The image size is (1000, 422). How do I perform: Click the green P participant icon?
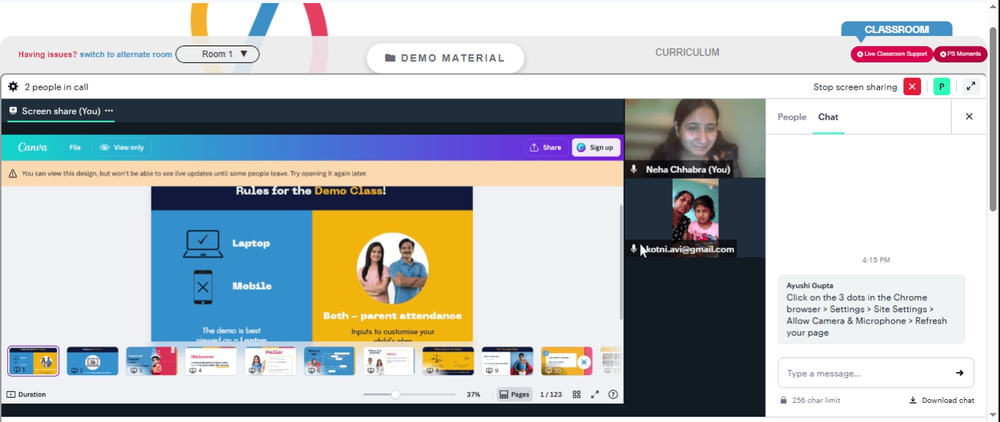(x=941, y=87)
